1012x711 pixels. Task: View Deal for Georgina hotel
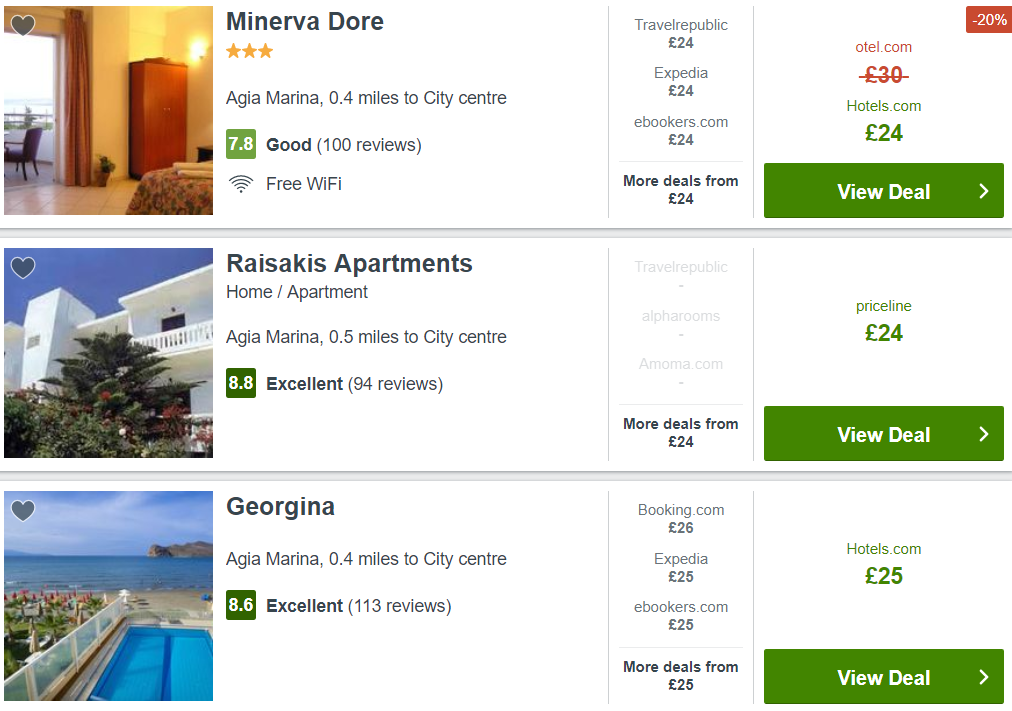(x=884, y=676)
